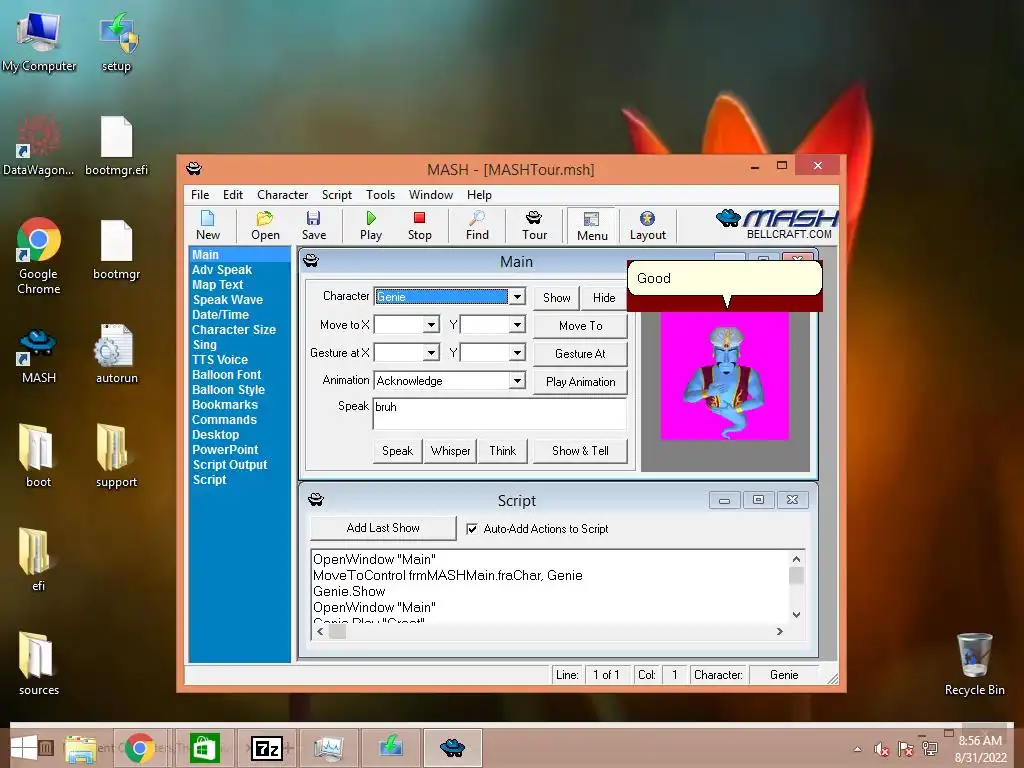Click the Gesture At button
The width and height of the screenshot is (1024, 768).
580,353
